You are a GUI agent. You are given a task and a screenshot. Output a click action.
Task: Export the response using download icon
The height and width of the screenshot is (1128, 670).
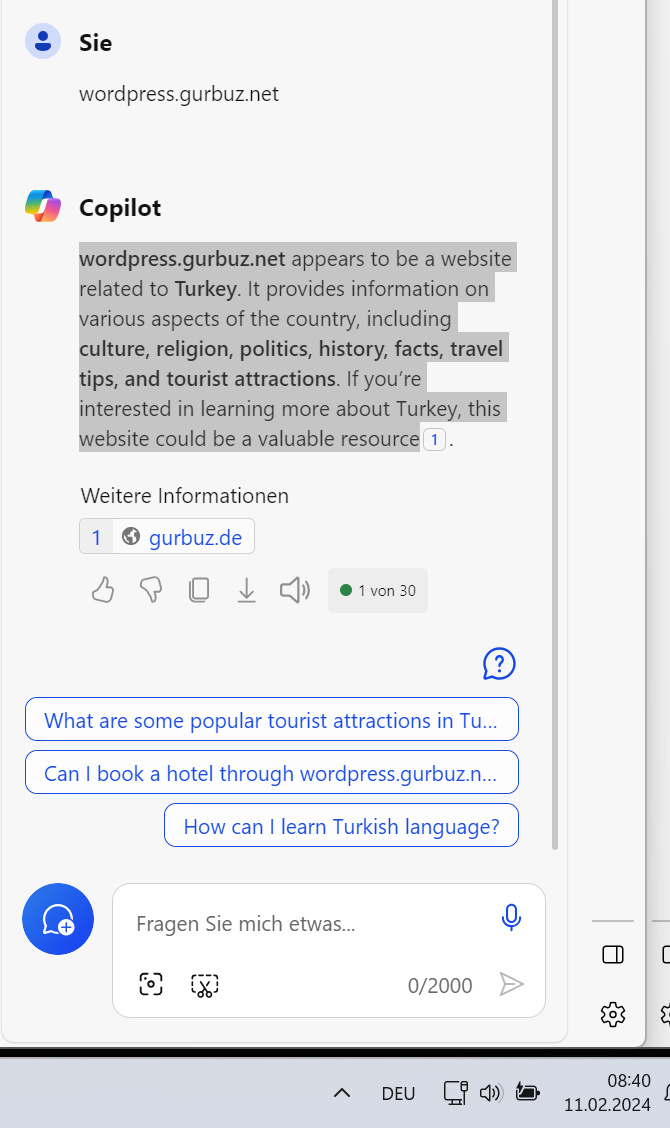(246, 591)
